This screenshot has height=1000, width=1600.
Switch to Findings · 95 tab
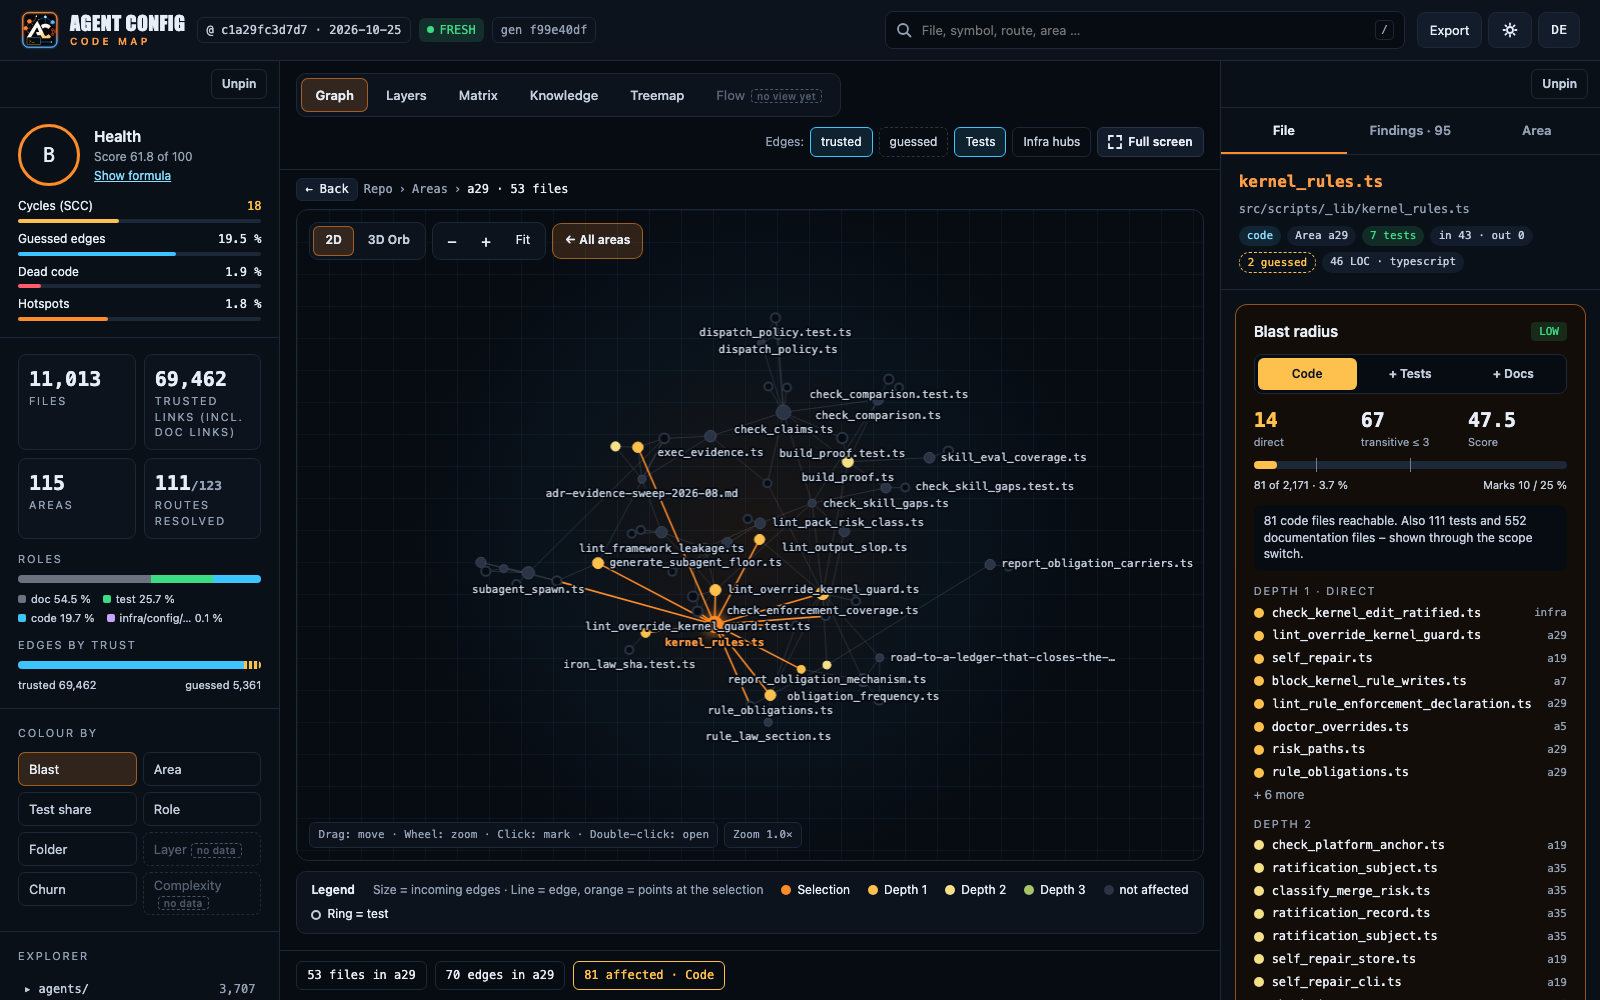pos(1410,131)
